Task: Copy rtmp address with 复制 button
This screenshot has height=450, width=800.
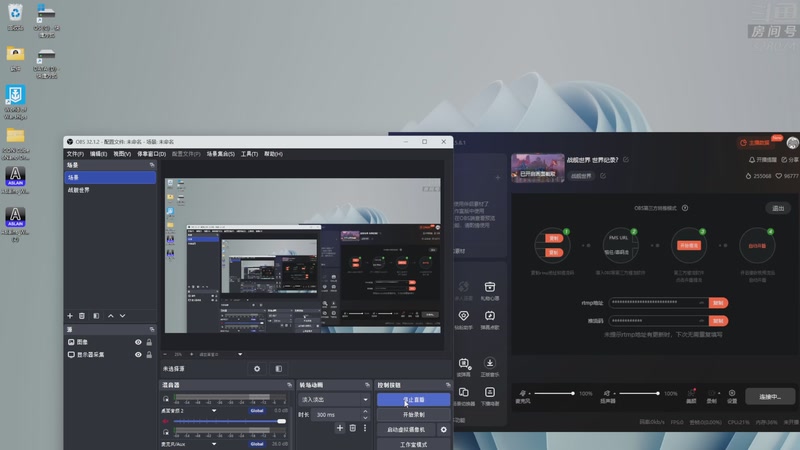Action: coord(718,303)
